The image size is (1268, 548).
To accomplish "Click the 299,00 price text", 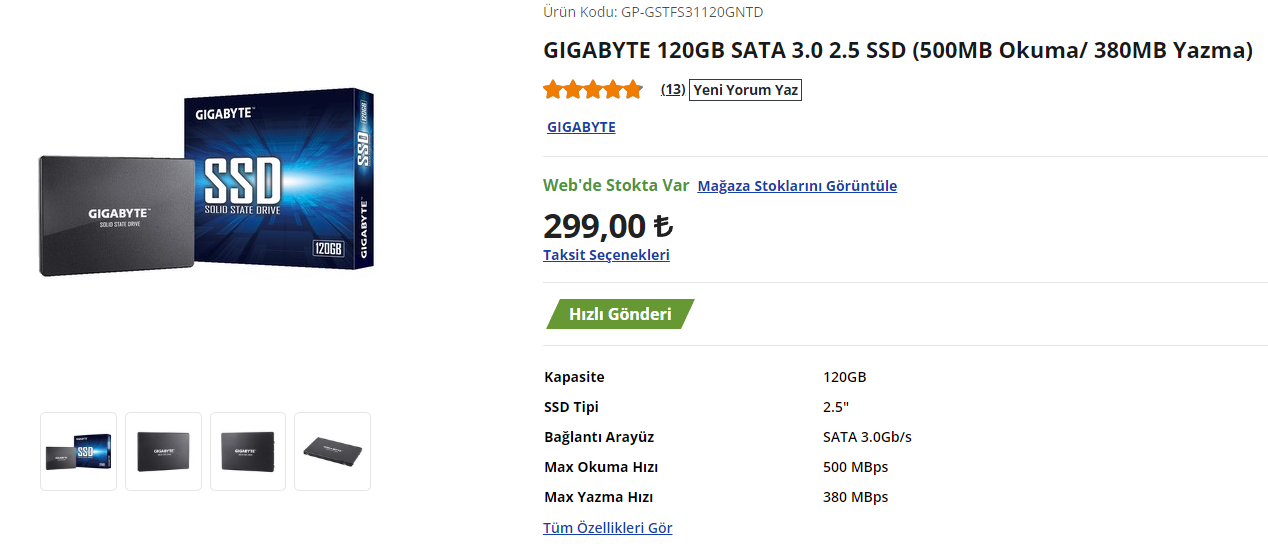I will [594, 227].
